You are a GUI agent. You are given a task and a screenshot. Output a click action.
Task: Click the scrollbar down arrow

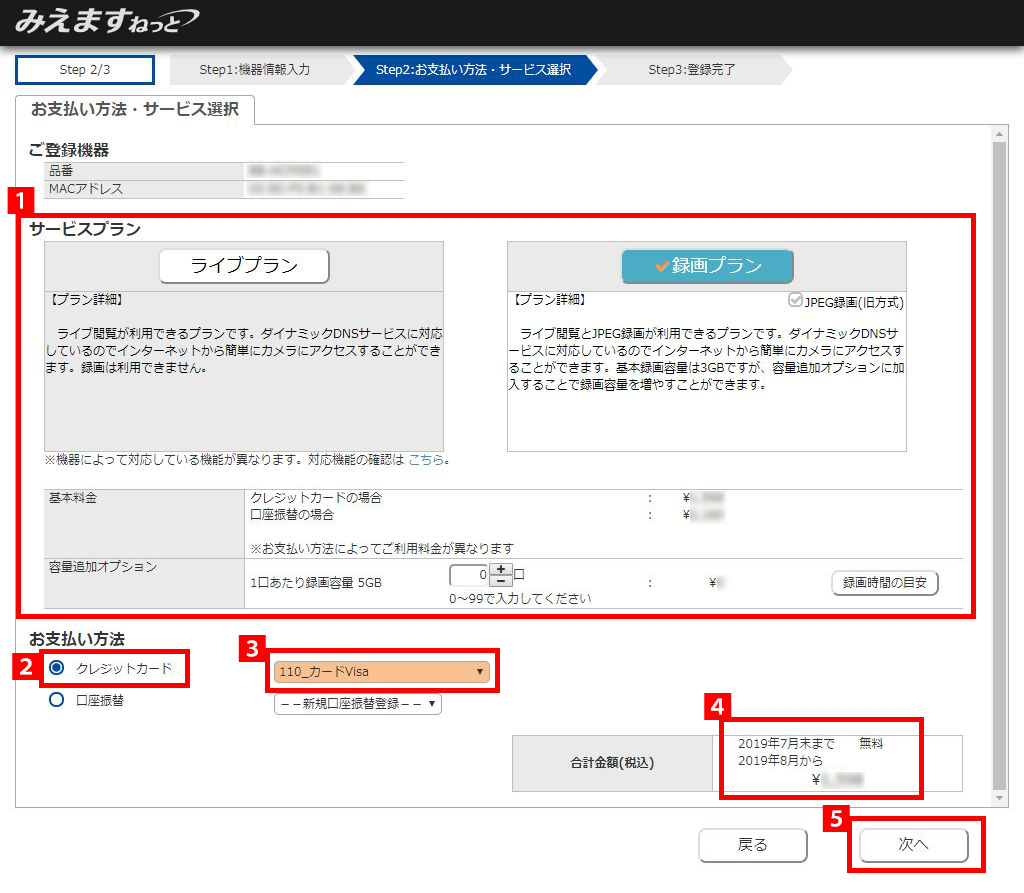[1000, 798]
